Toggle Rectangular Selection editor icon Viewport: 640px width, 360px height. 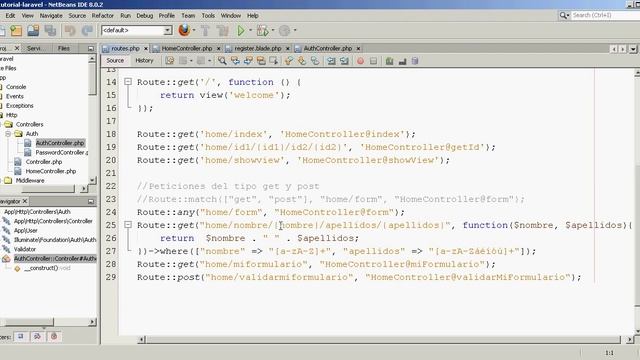[x=273, y=61]
